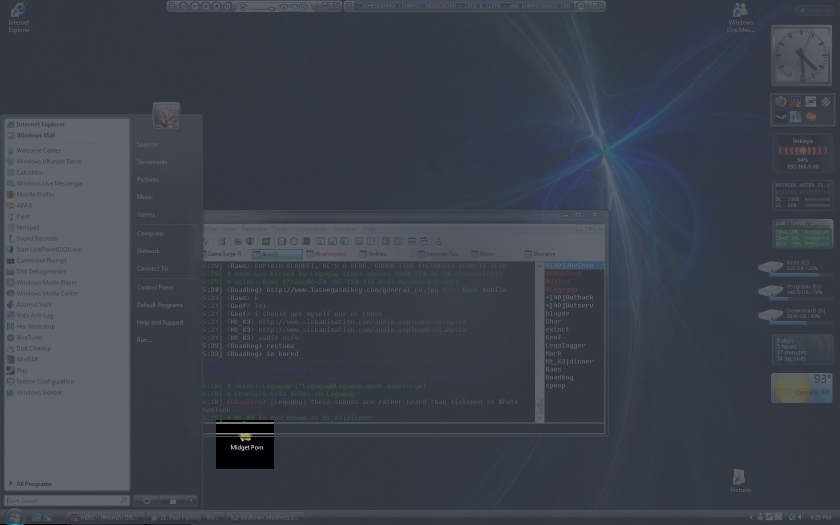Open WinRAR from the Start menu
This screenshot has width=840, height=525.
(x=27, y=359)
